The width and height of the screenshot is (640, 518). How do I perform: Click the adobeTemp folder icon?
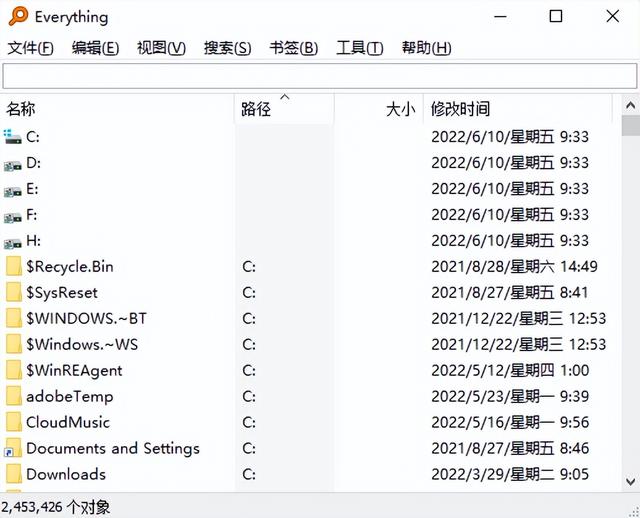13,396
